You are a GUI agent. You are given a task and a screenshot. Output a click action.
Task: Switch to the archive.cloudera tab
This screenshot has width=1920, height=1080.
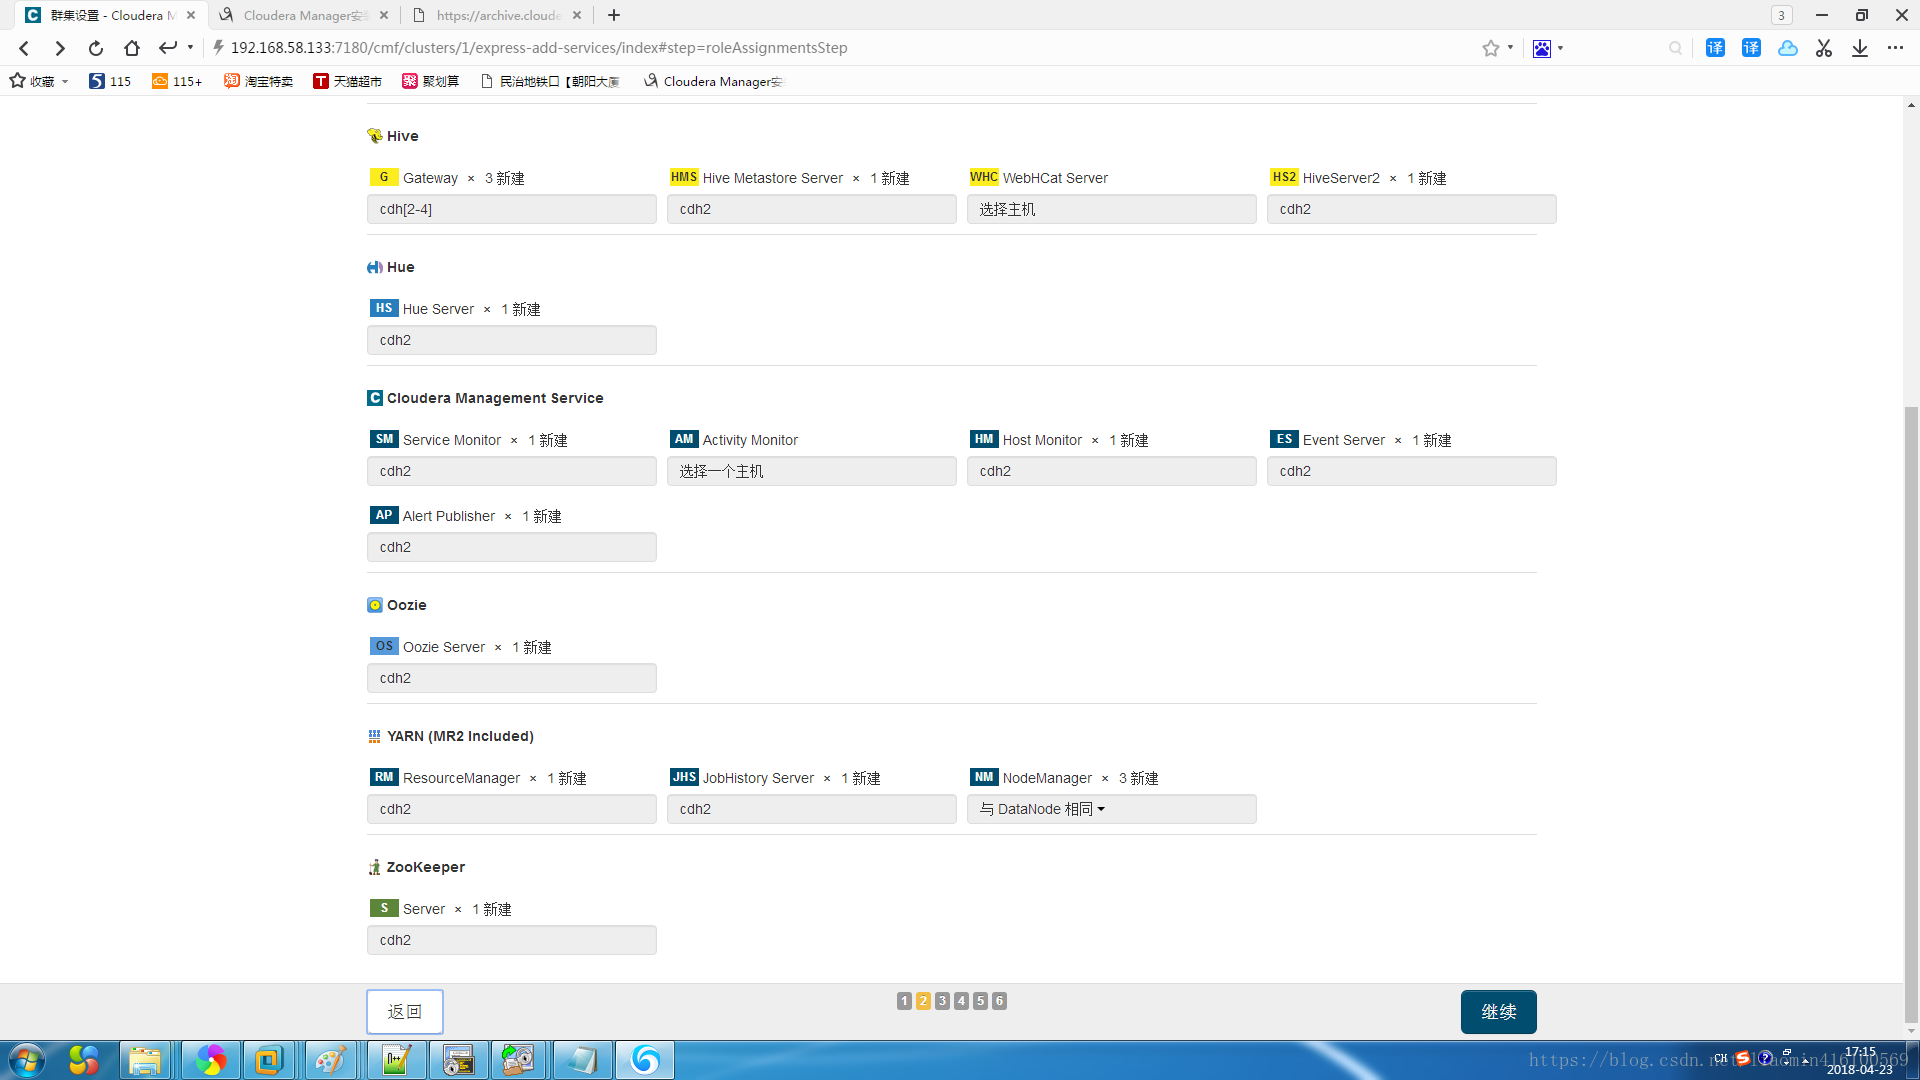point(497,15)
